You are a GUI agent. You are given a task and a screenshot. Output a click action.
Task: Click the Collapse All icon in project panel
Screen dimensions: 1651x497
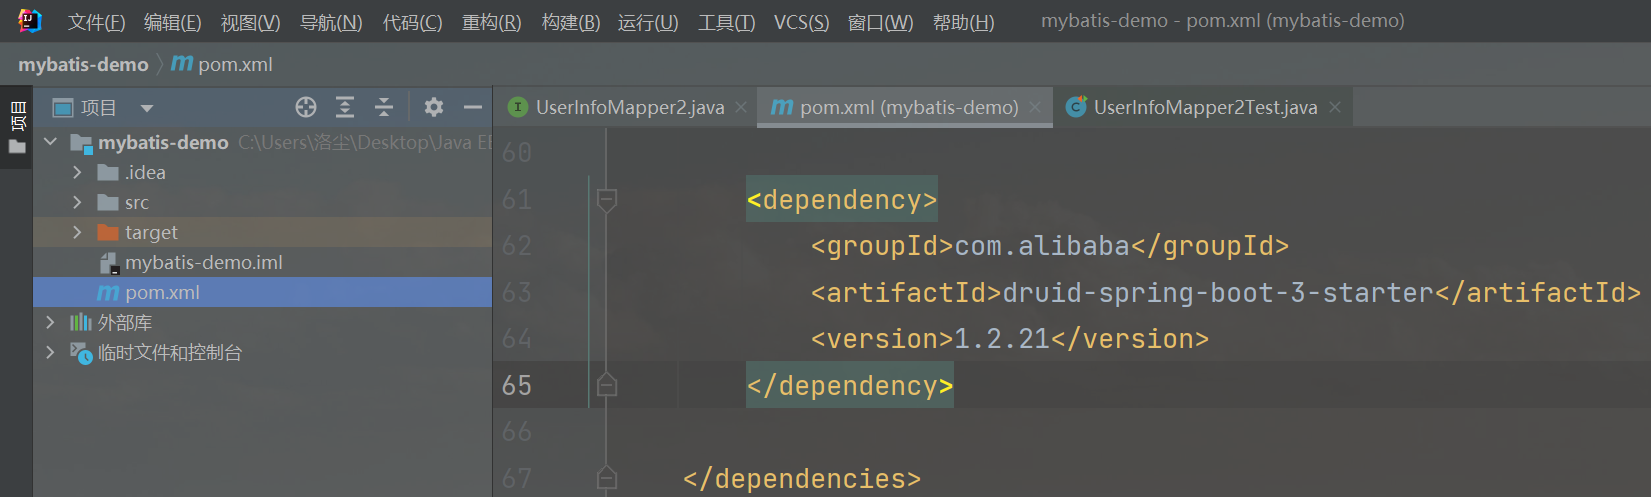384,107
